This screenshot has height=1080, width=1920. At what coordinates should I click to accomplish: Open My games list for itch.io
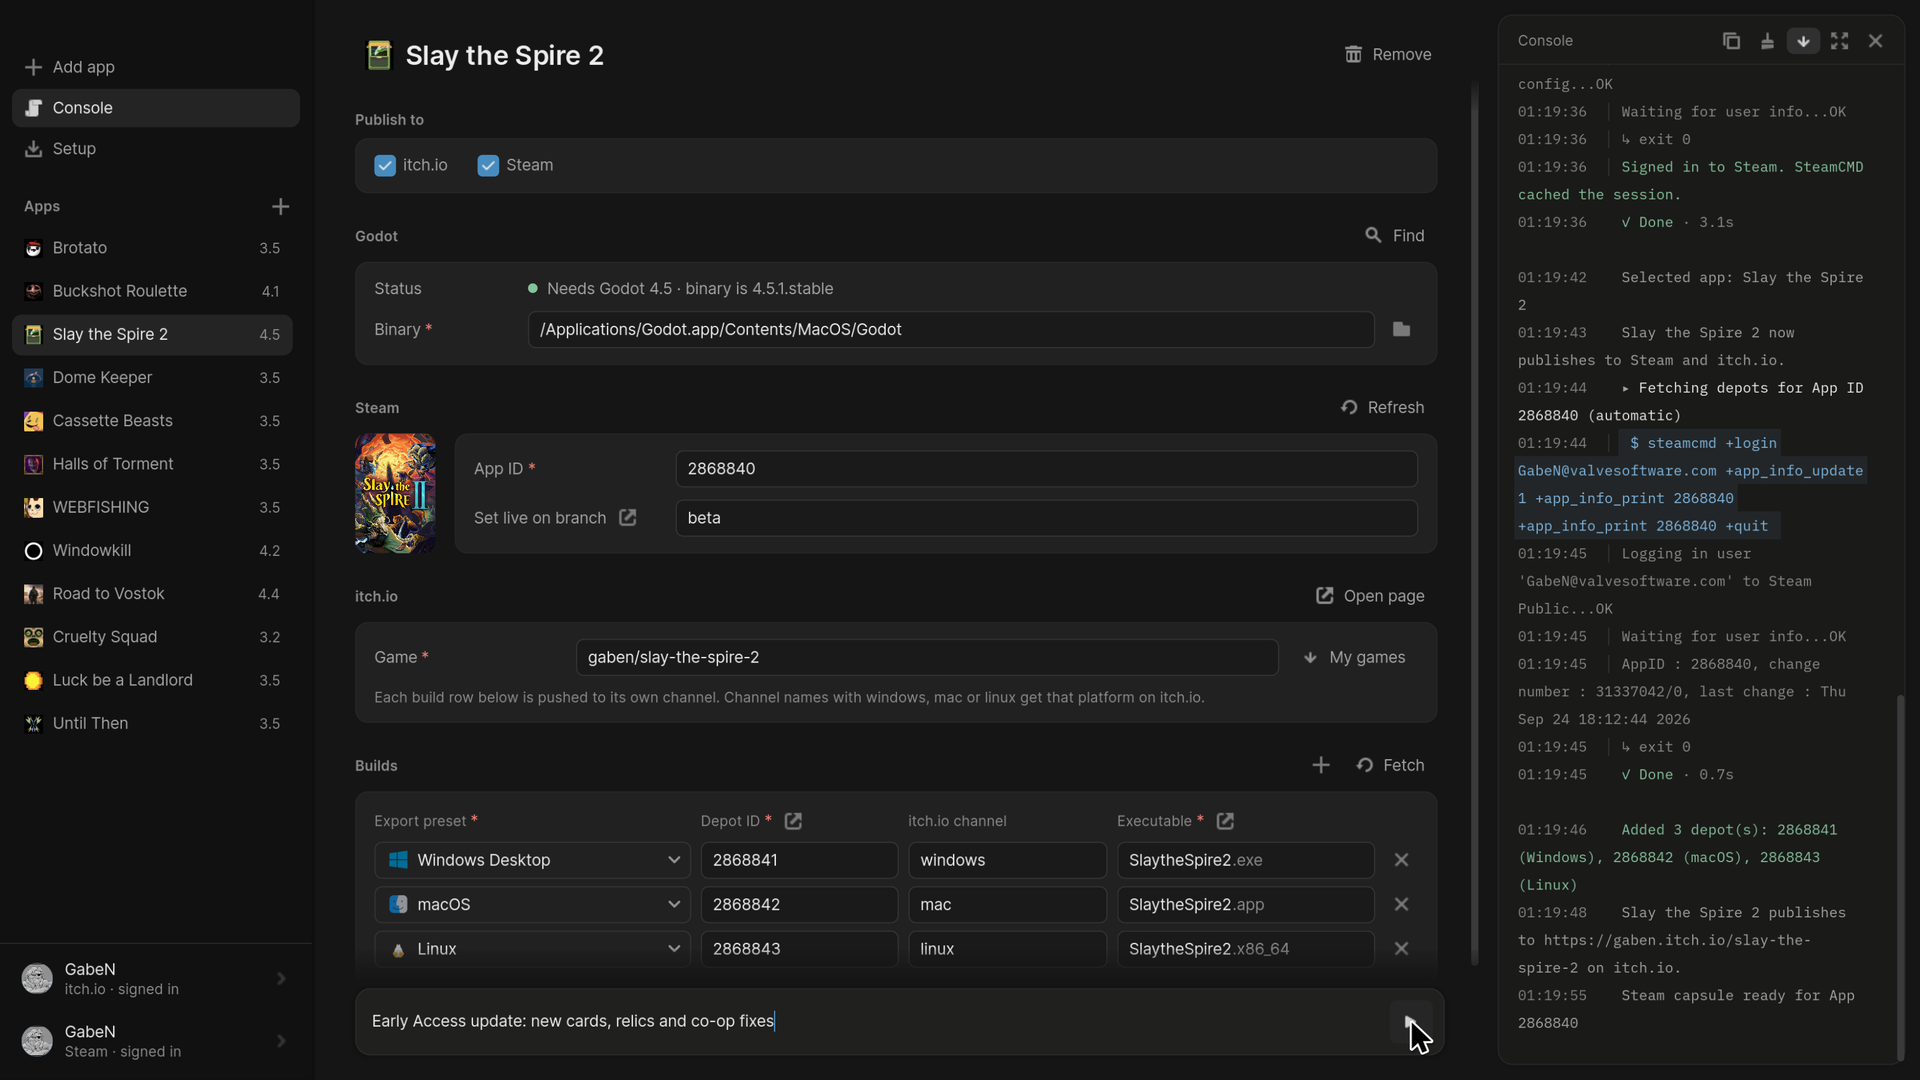(x=1356, y=657)
